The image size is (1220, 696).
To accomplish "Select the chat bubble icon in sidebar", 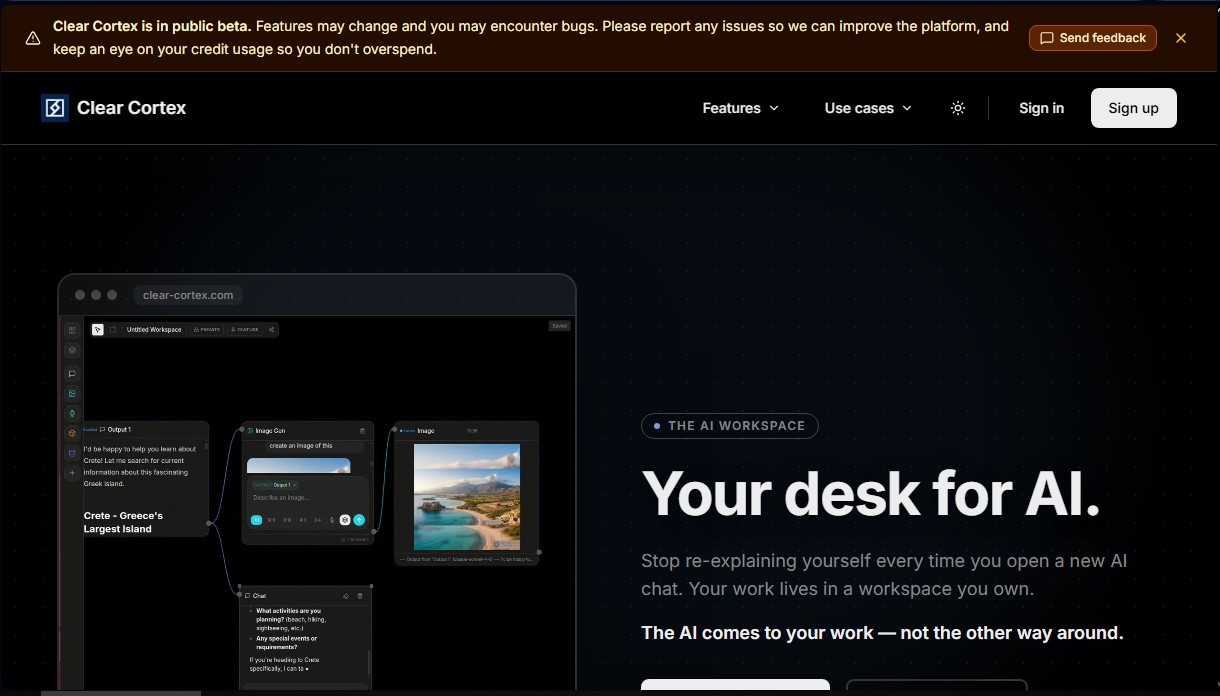I will coord(72,373).
